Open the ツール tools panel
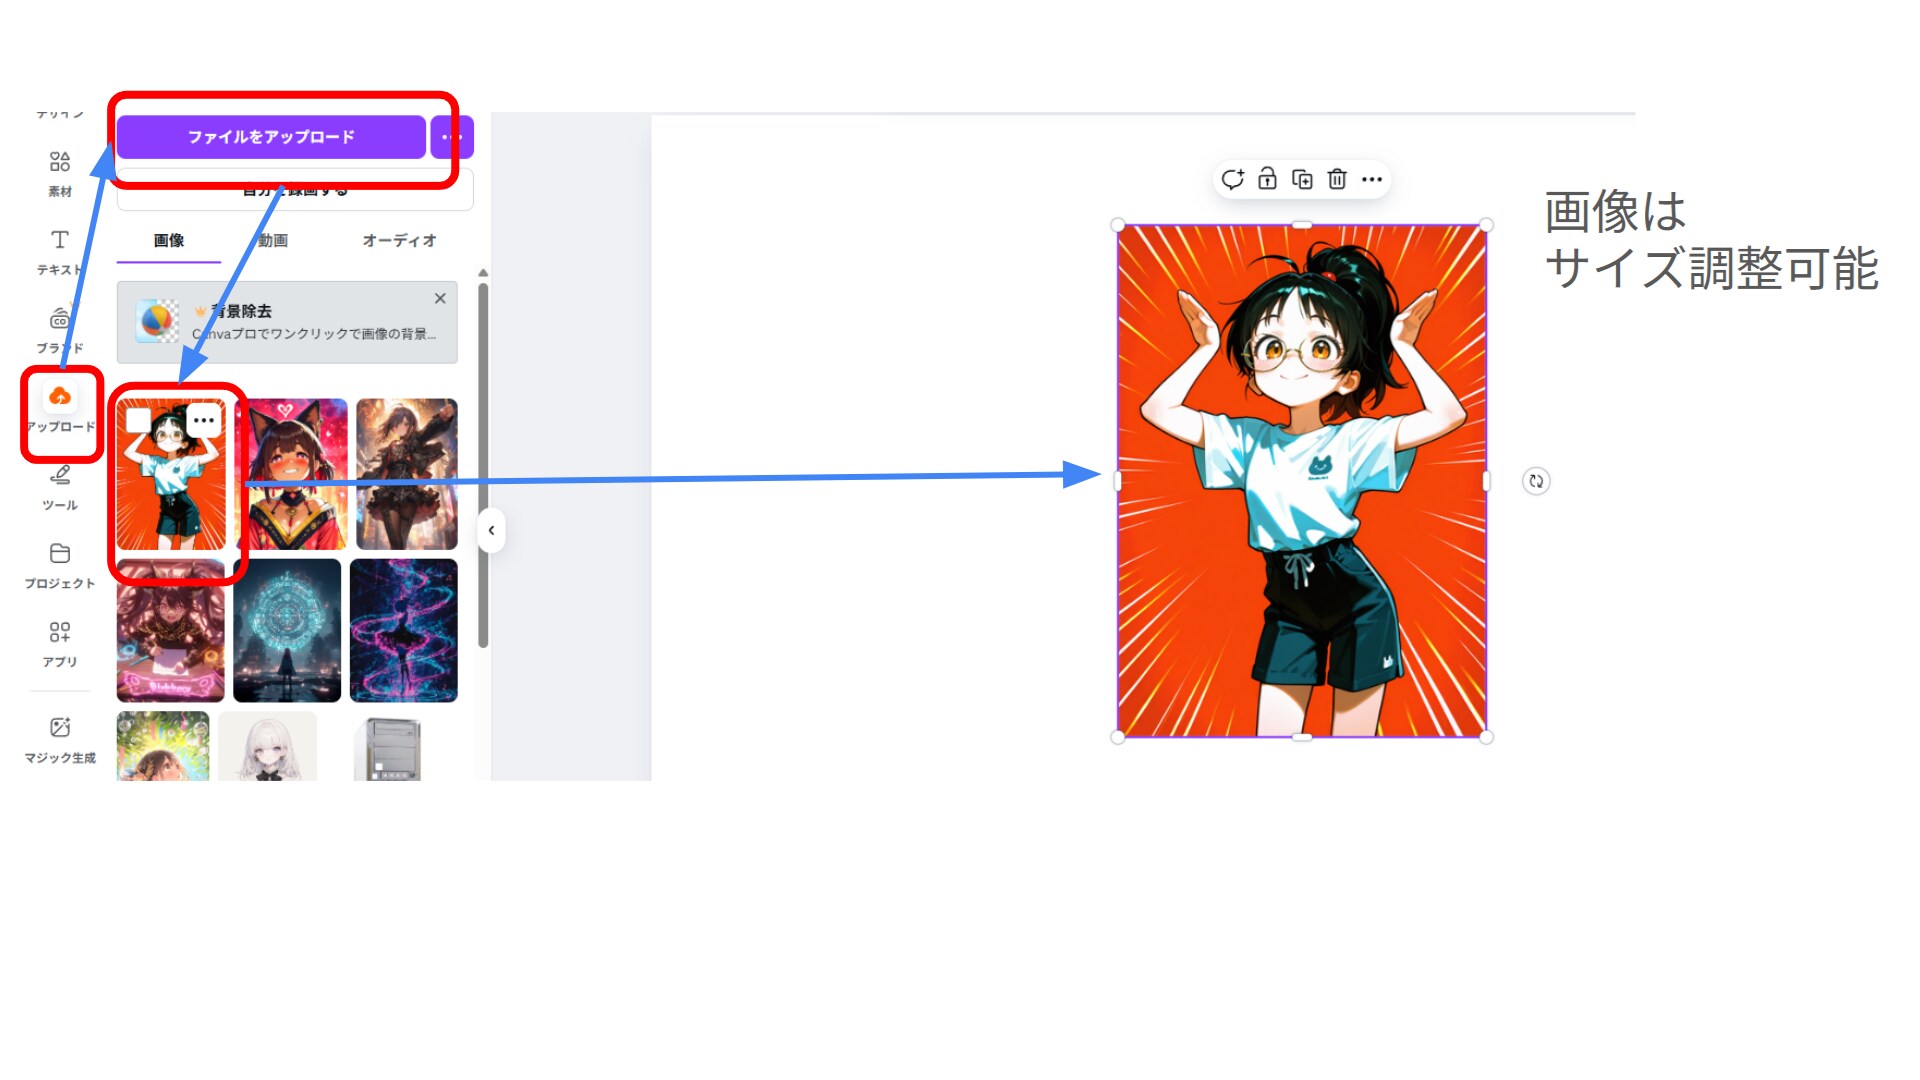This screenshot has height=1080, width=1920. (x=60, y=488)
